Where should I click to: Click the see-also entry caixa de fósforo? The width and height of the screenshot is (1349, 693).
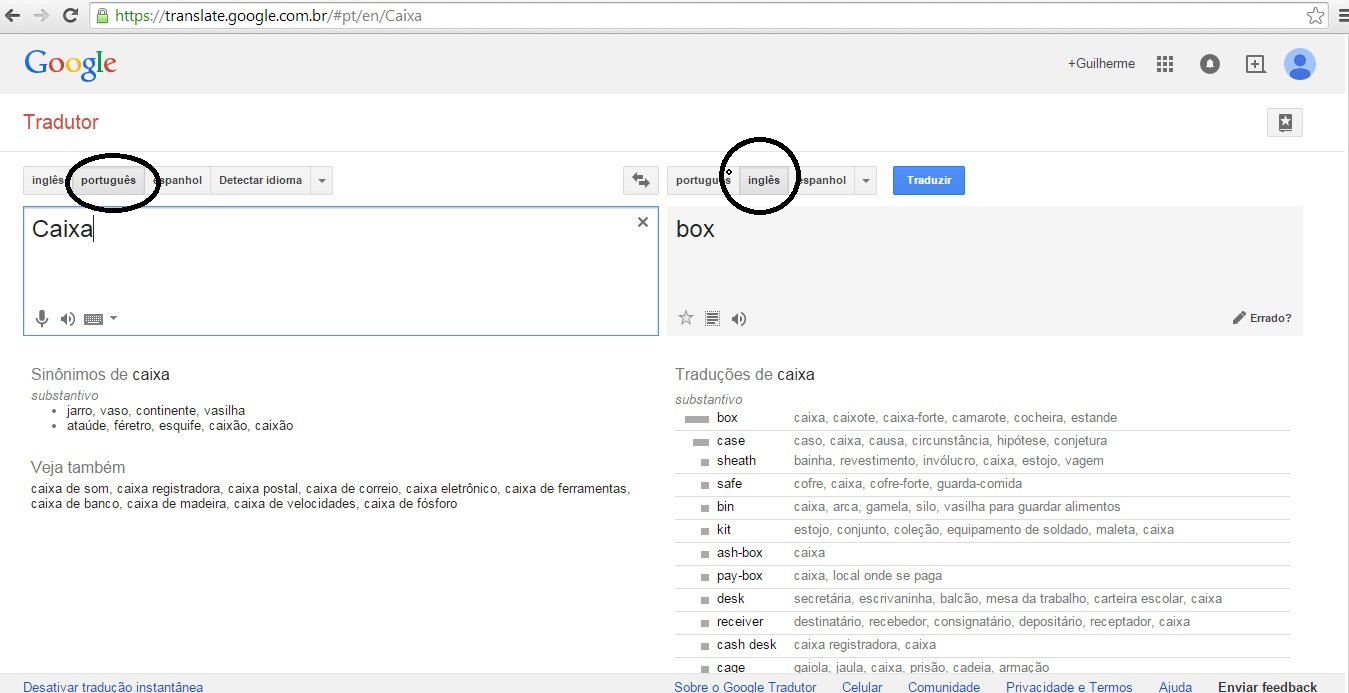[x=411, y=504]
